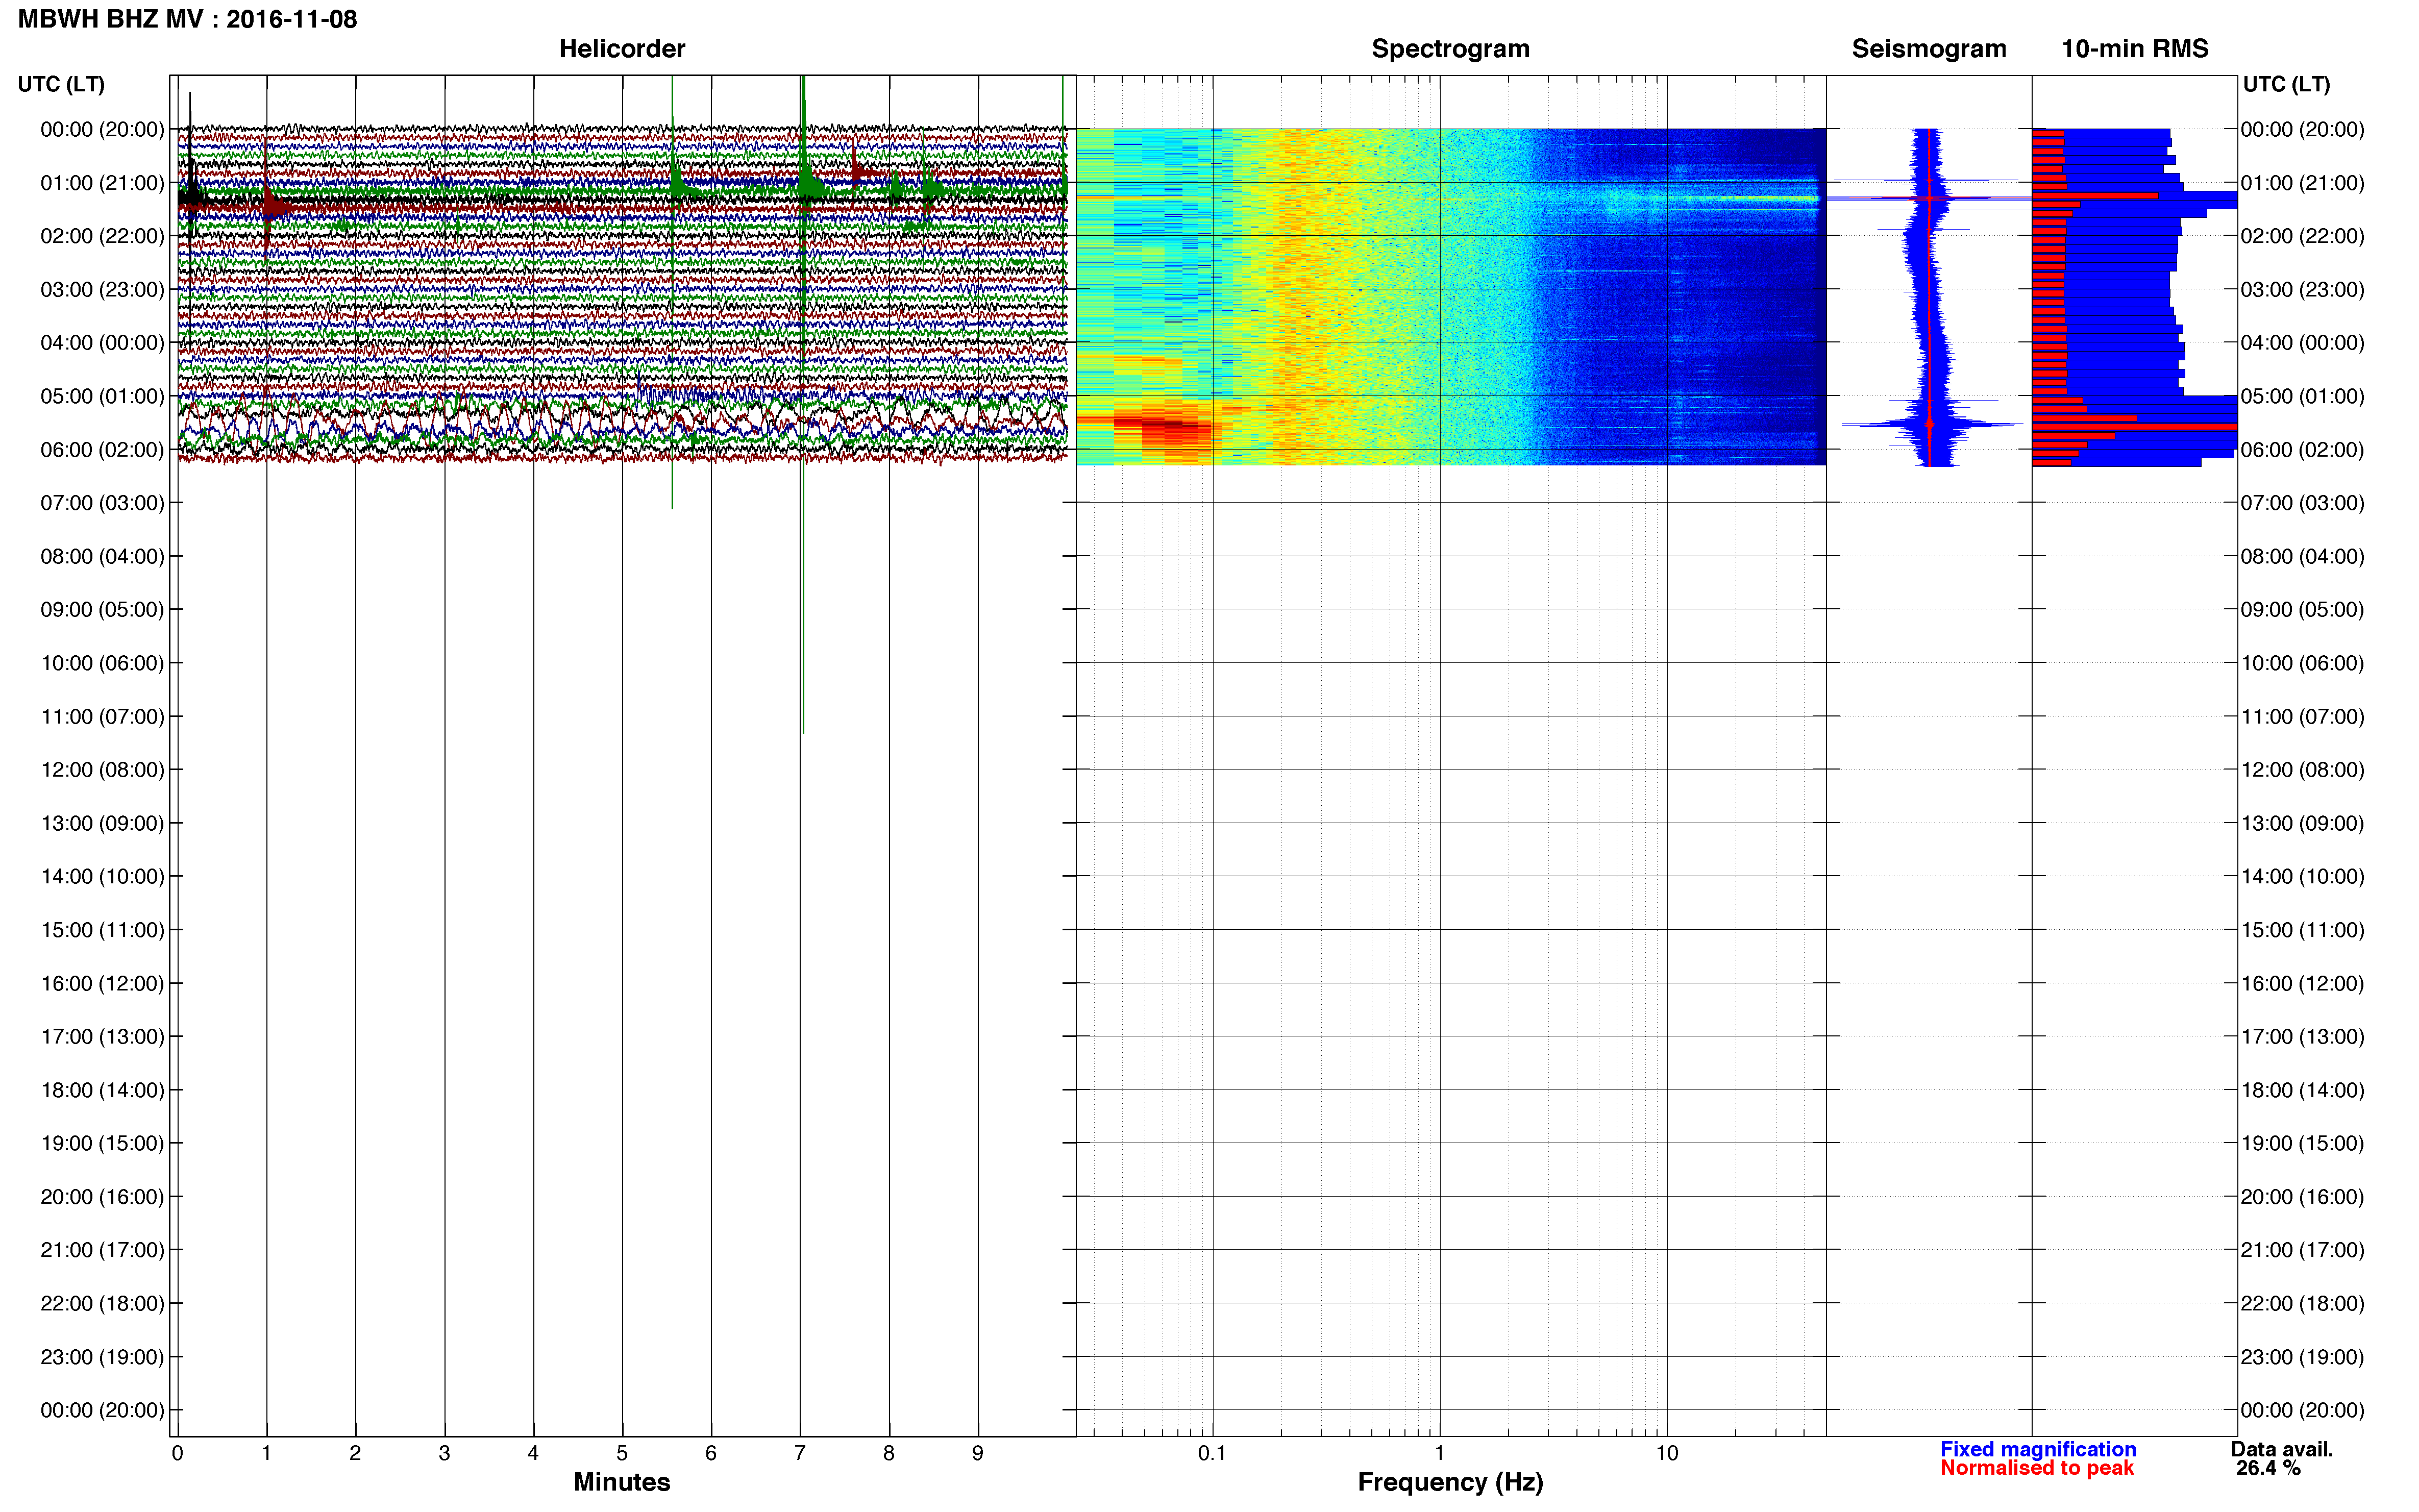2419x1512 pixels.
Task: Click the left 03:00 (23:00) time label
Action: [102, 290]
